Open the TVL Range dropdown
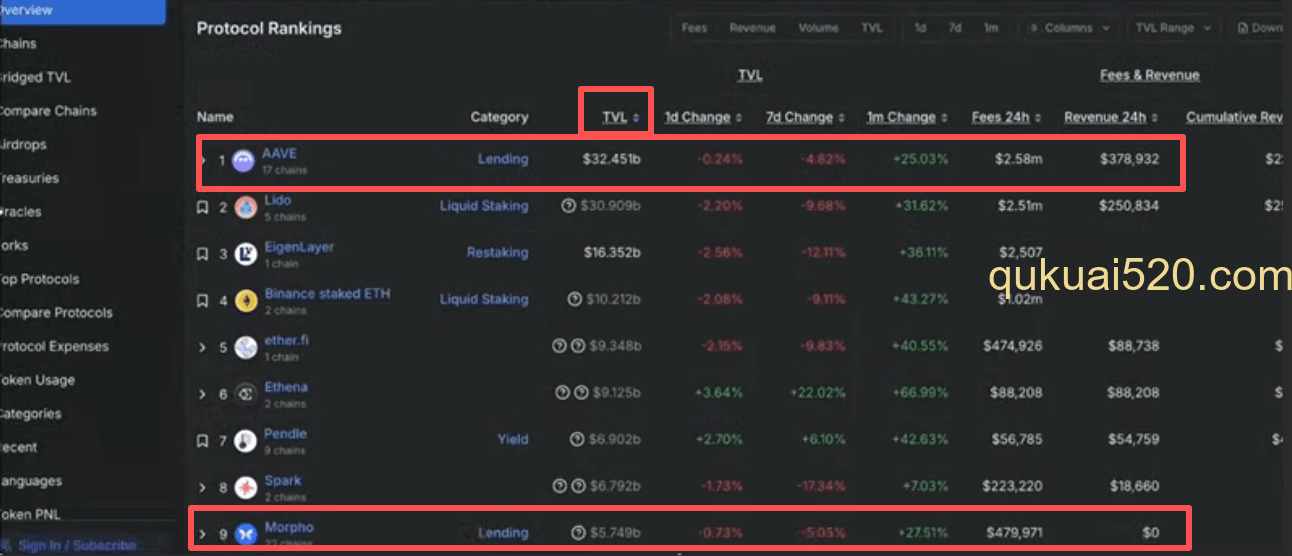1292x556 pixels. click(x=1172, y=28)
